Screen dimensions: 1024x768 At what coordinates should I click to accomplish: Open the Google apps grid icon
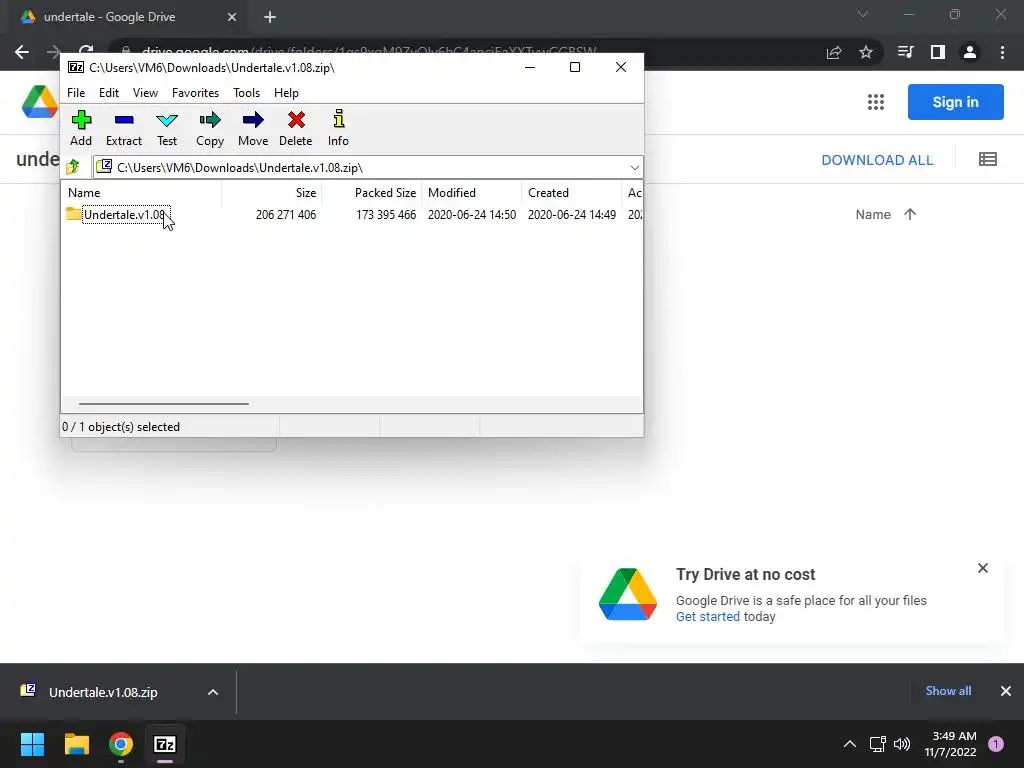[876, 102]
